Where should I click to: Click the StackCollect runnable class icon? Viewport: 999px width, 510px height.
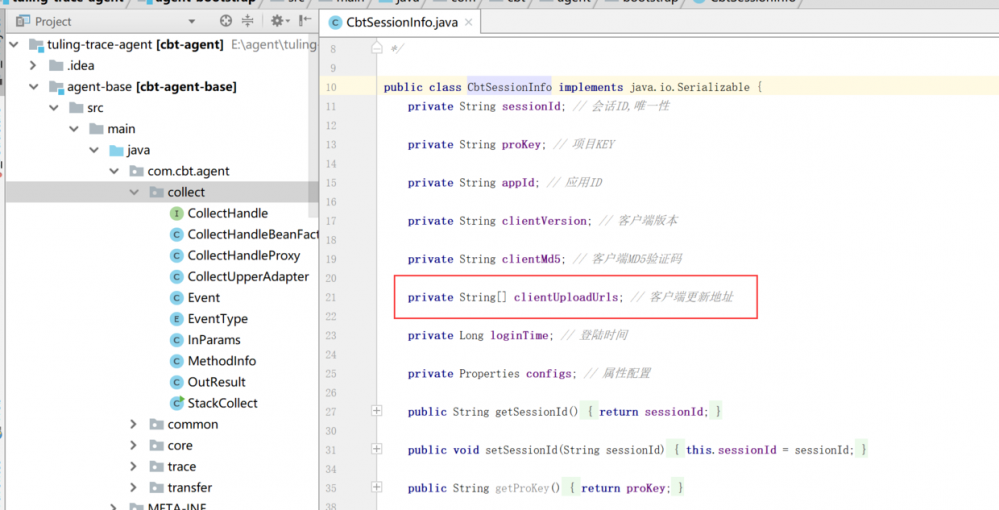click(x=176, y=402)
